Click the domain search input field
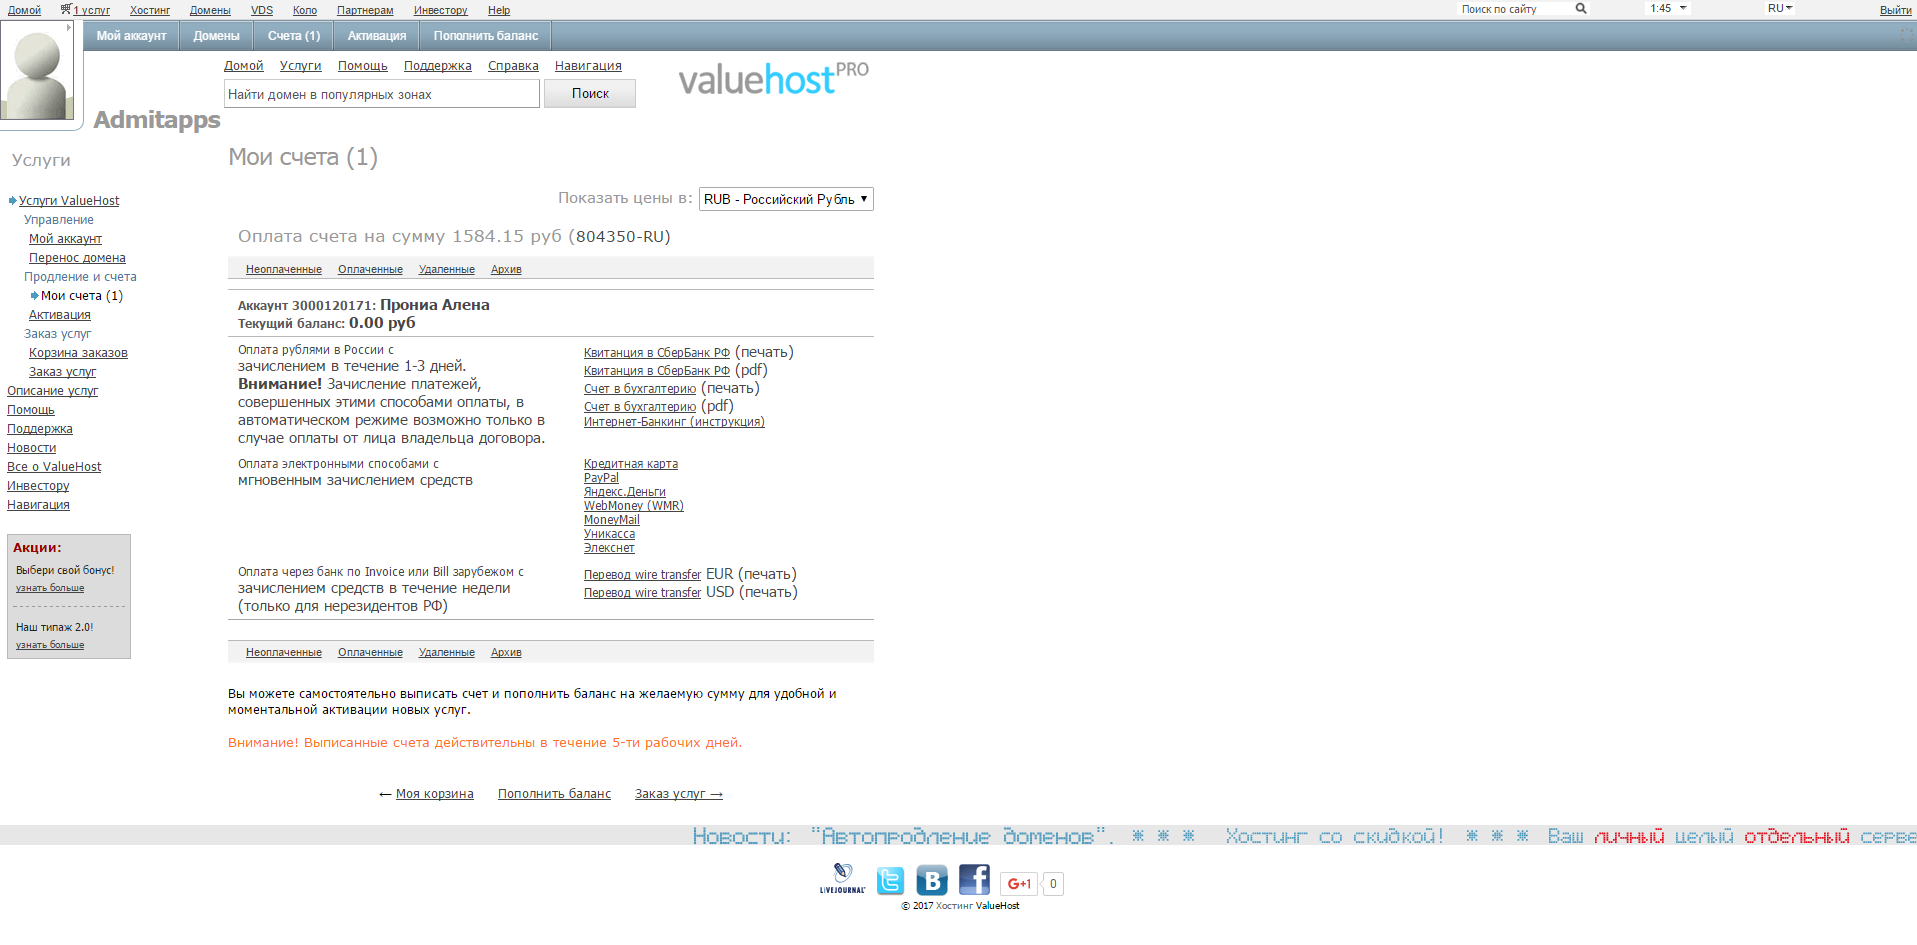Screen dimensions: 1917x945 (x=380, y=93)
